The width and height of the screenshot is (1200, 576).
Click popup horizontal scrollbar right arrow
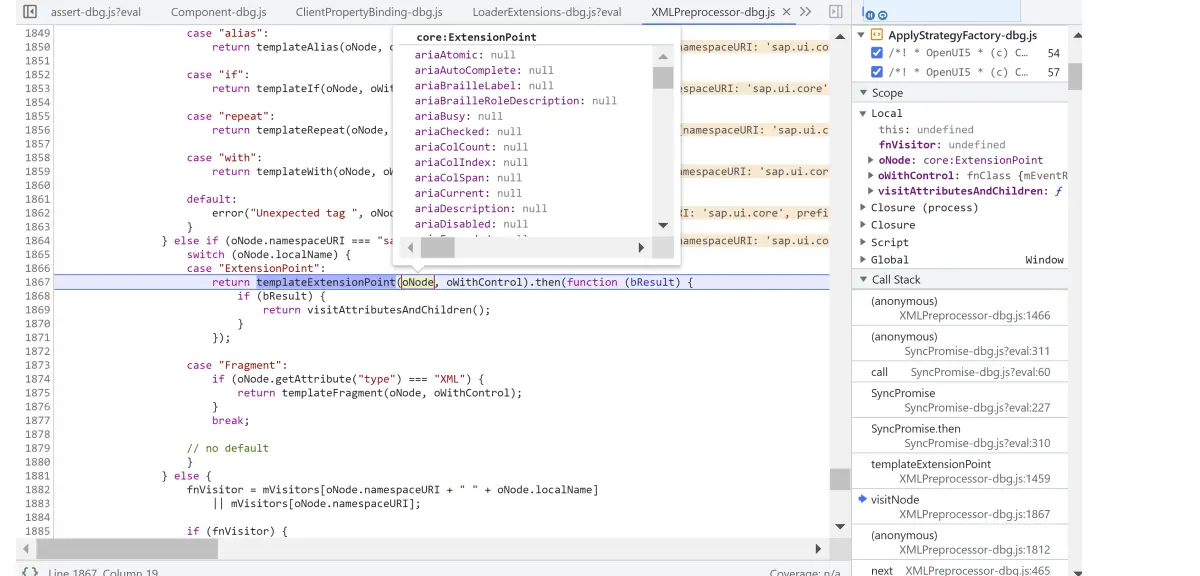pos(641,248)
